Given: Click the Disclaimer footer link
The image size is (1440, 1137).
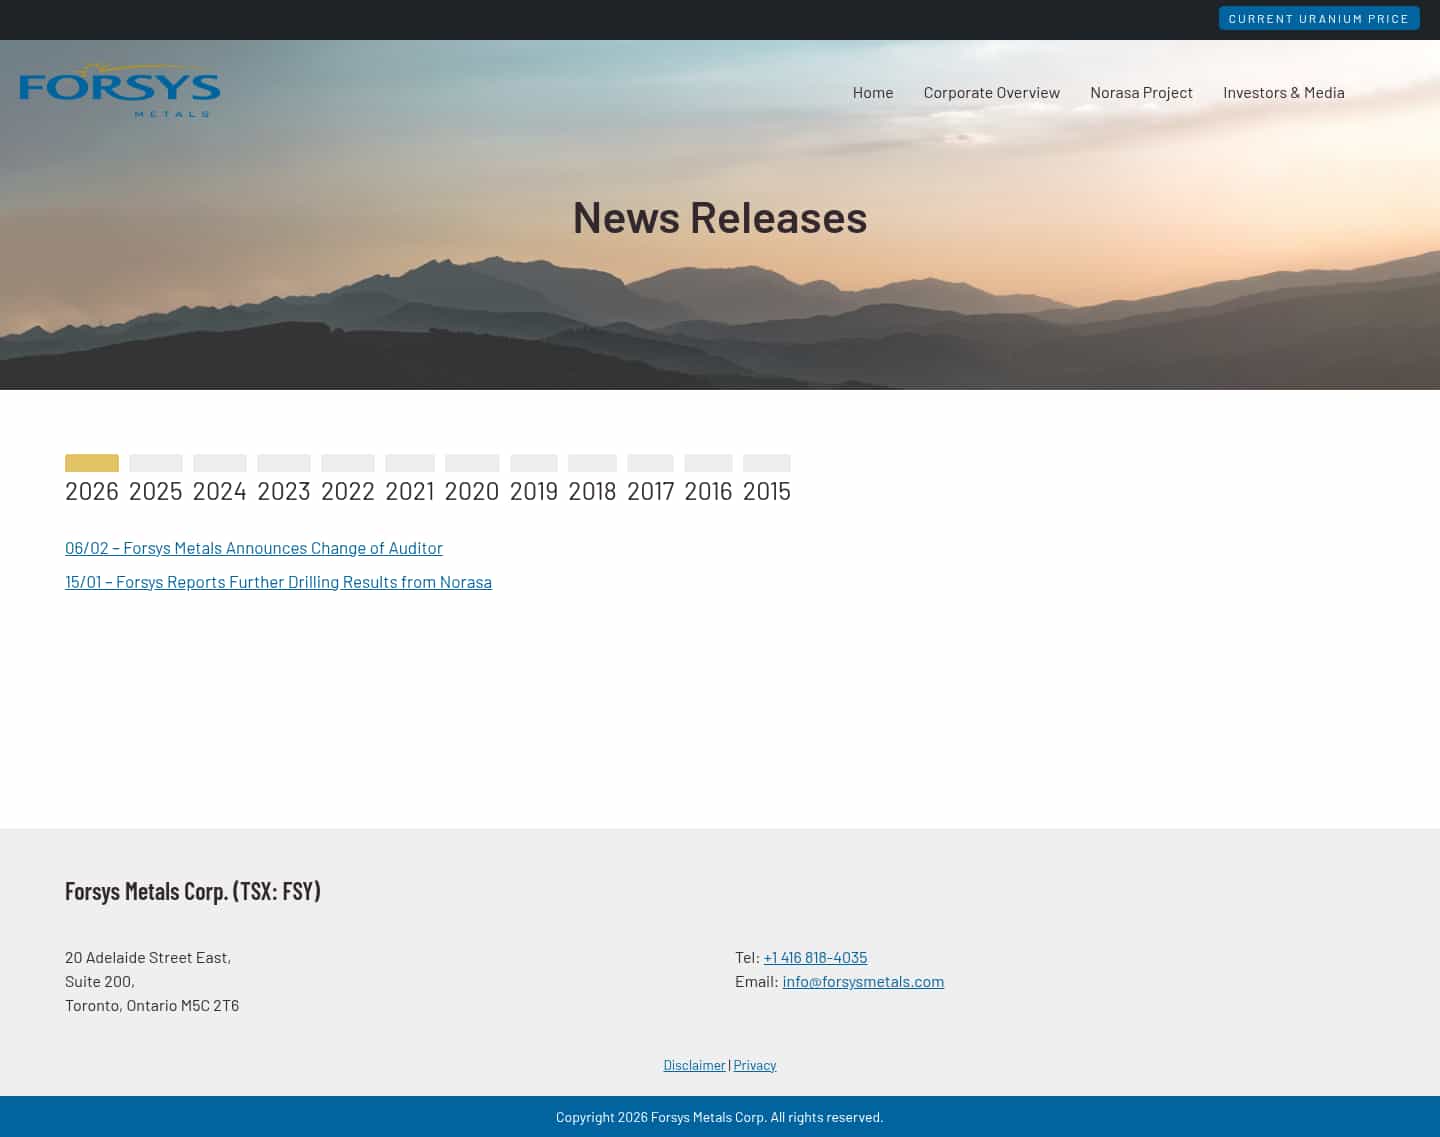Looking at the screenshot, I should click(694, 1064).
